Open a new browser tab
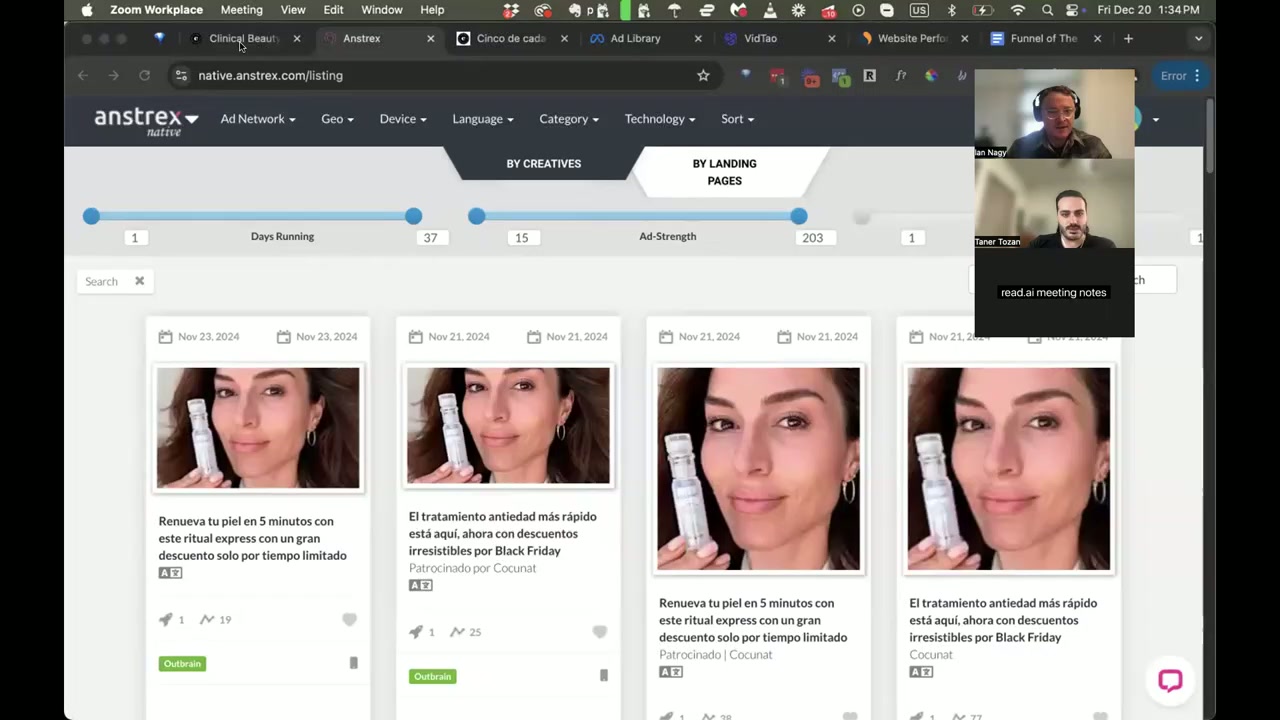This screenshot has width=1280, height=720. pyautogui.click(x=1128, y=38)
